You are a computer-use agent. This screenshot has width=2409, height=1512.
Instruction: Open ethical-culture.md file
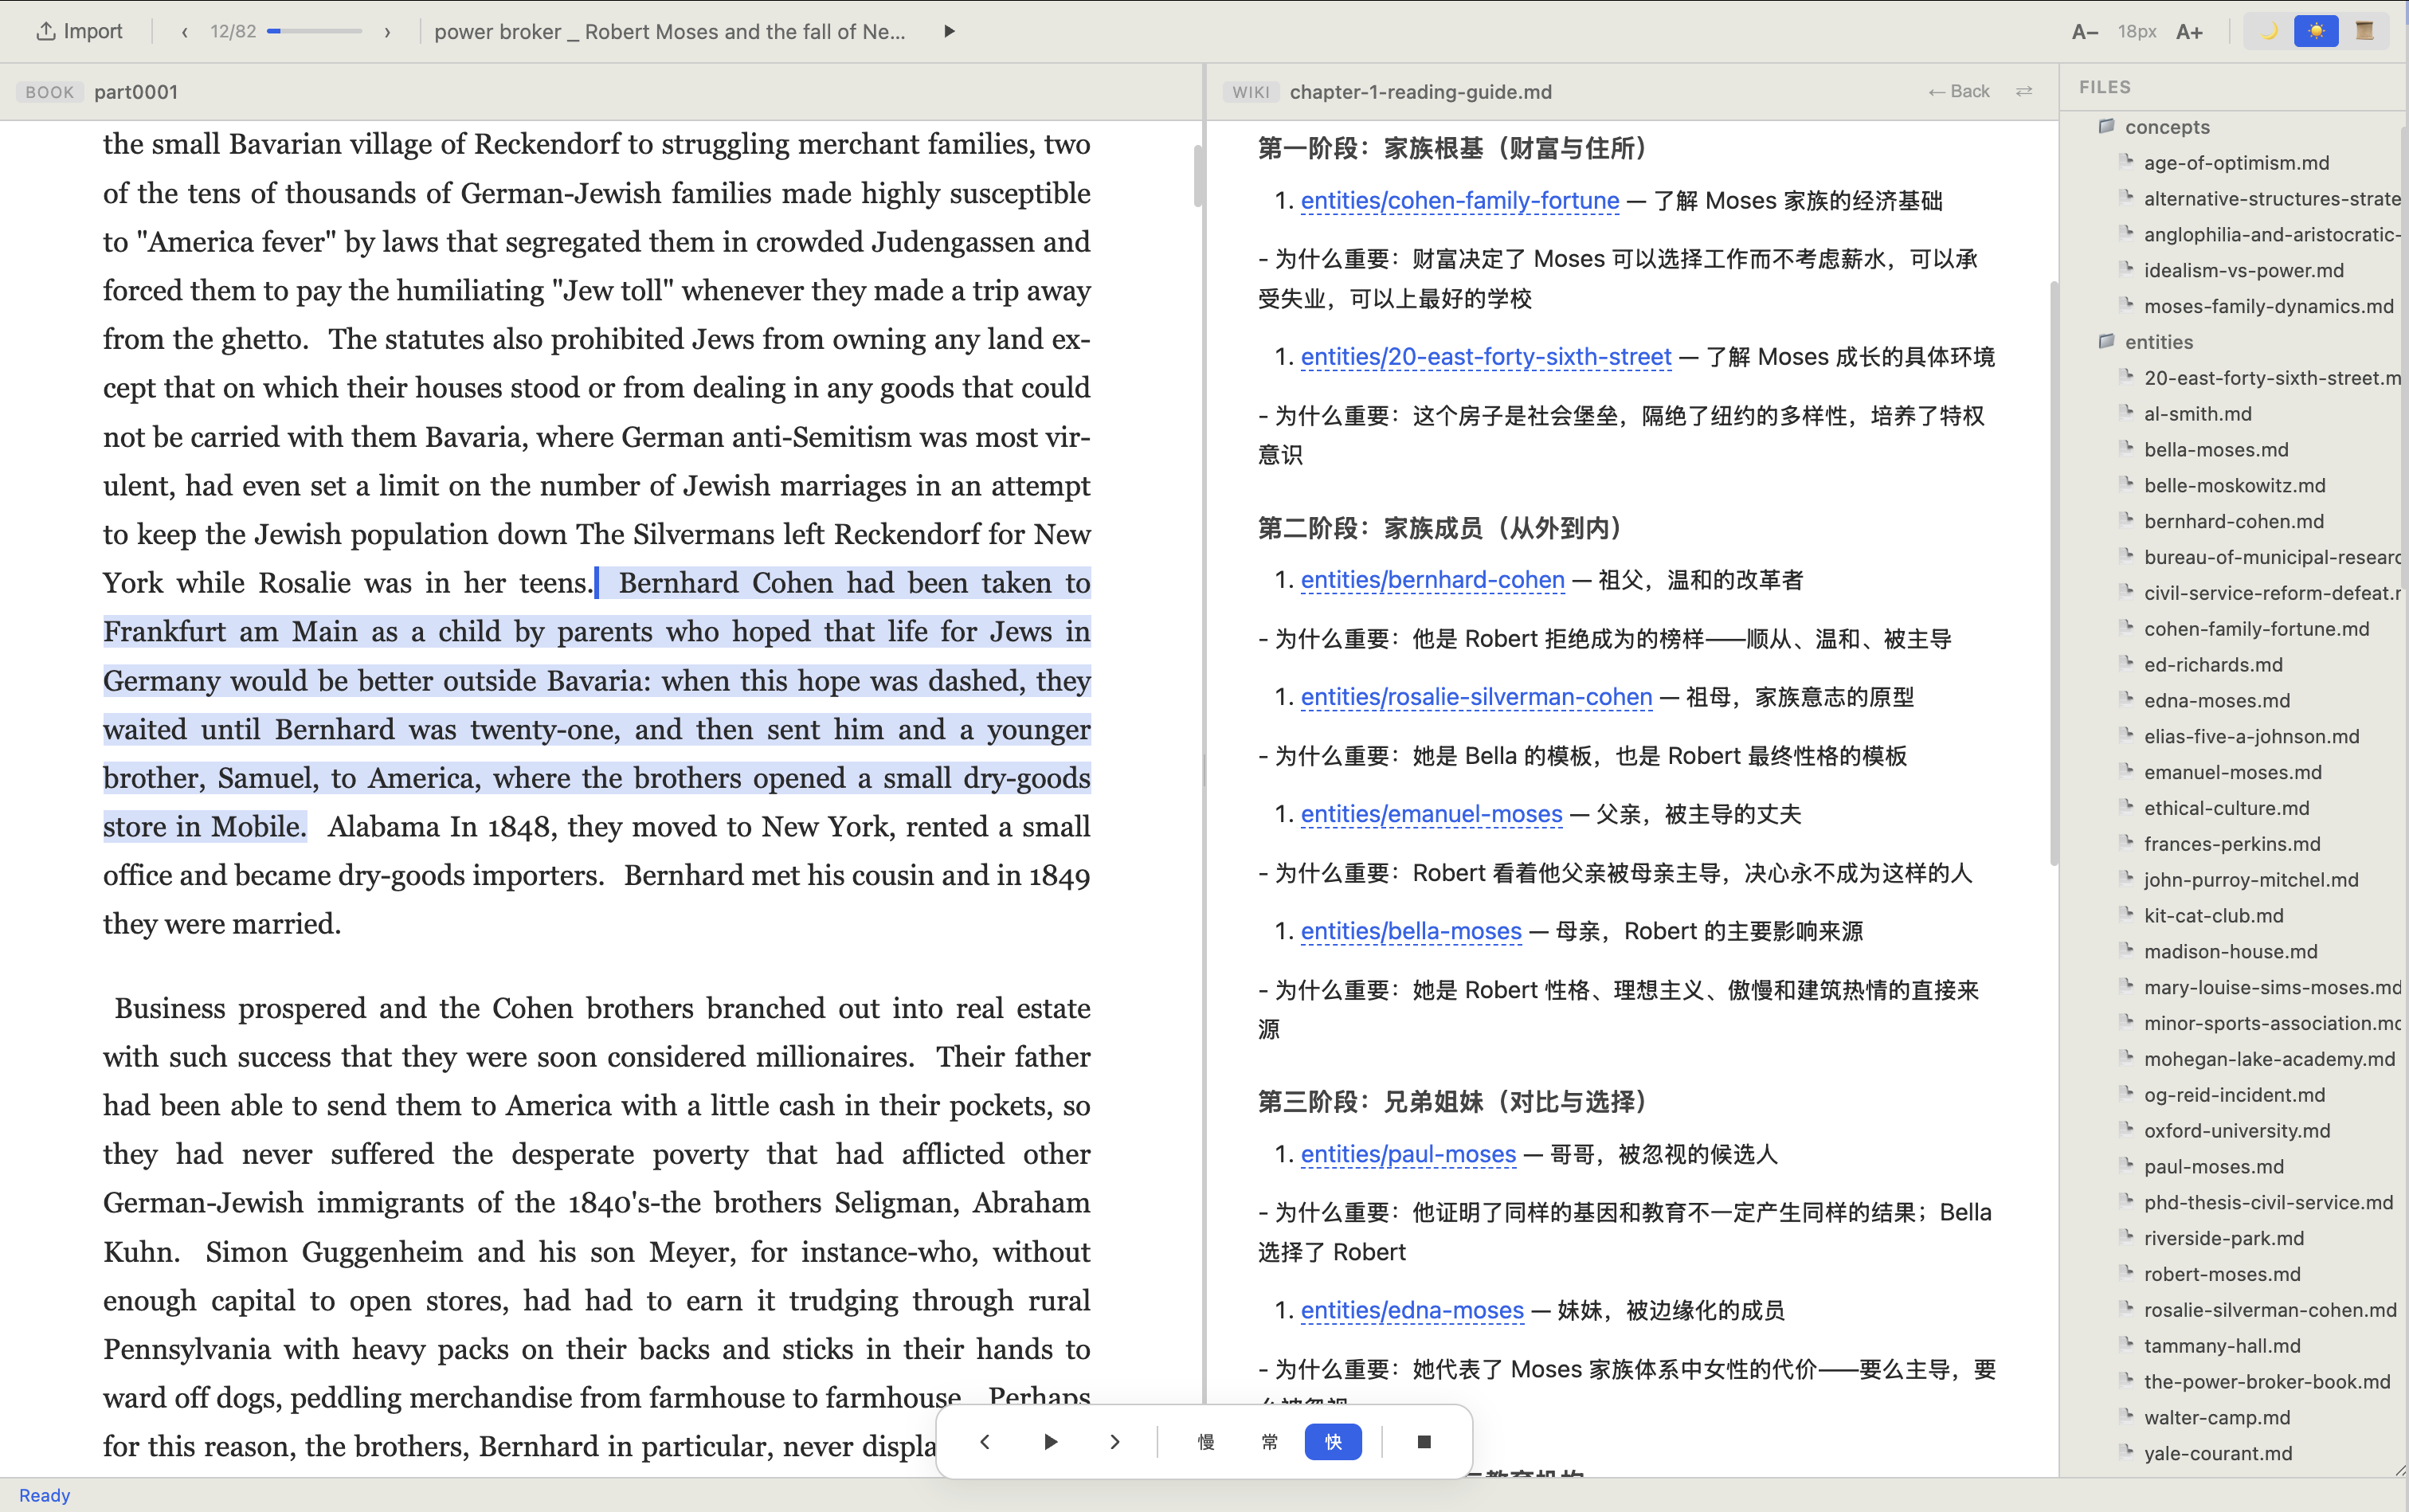(2226, 808)
